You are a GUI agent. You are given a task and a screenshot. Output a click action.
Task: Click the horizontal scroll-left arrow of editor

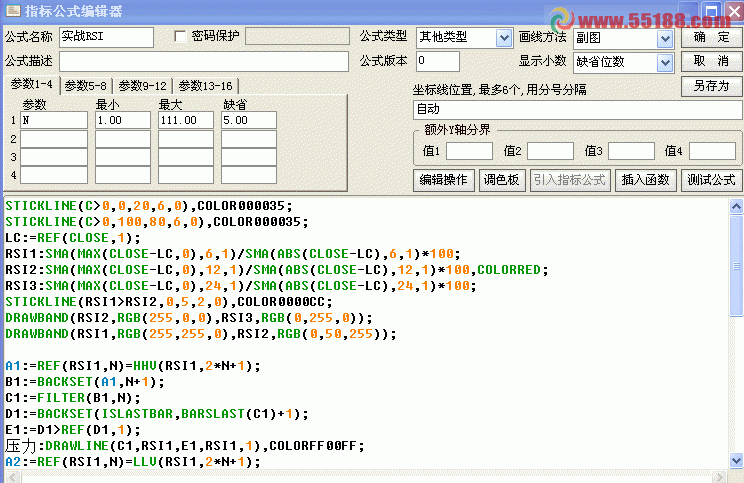[x=12, y=476]
